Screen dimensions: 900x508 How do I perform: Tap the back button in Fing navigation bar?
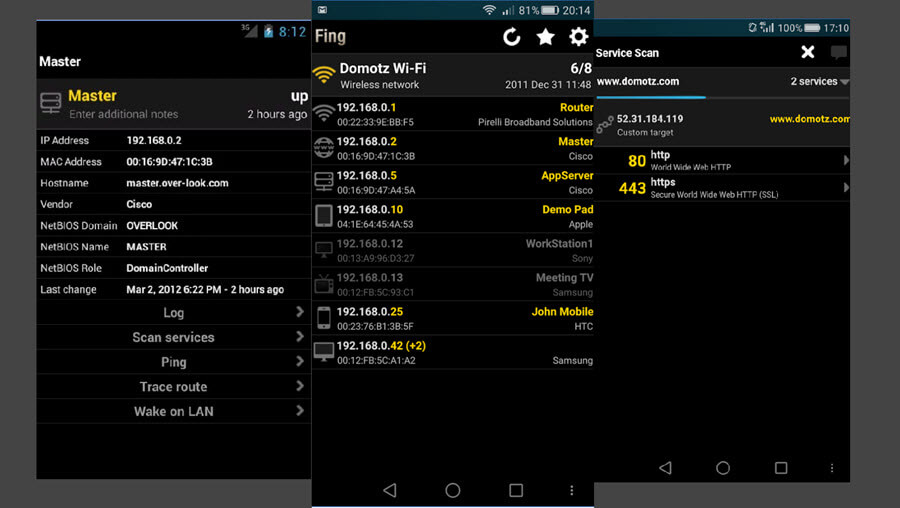[390, 490]
